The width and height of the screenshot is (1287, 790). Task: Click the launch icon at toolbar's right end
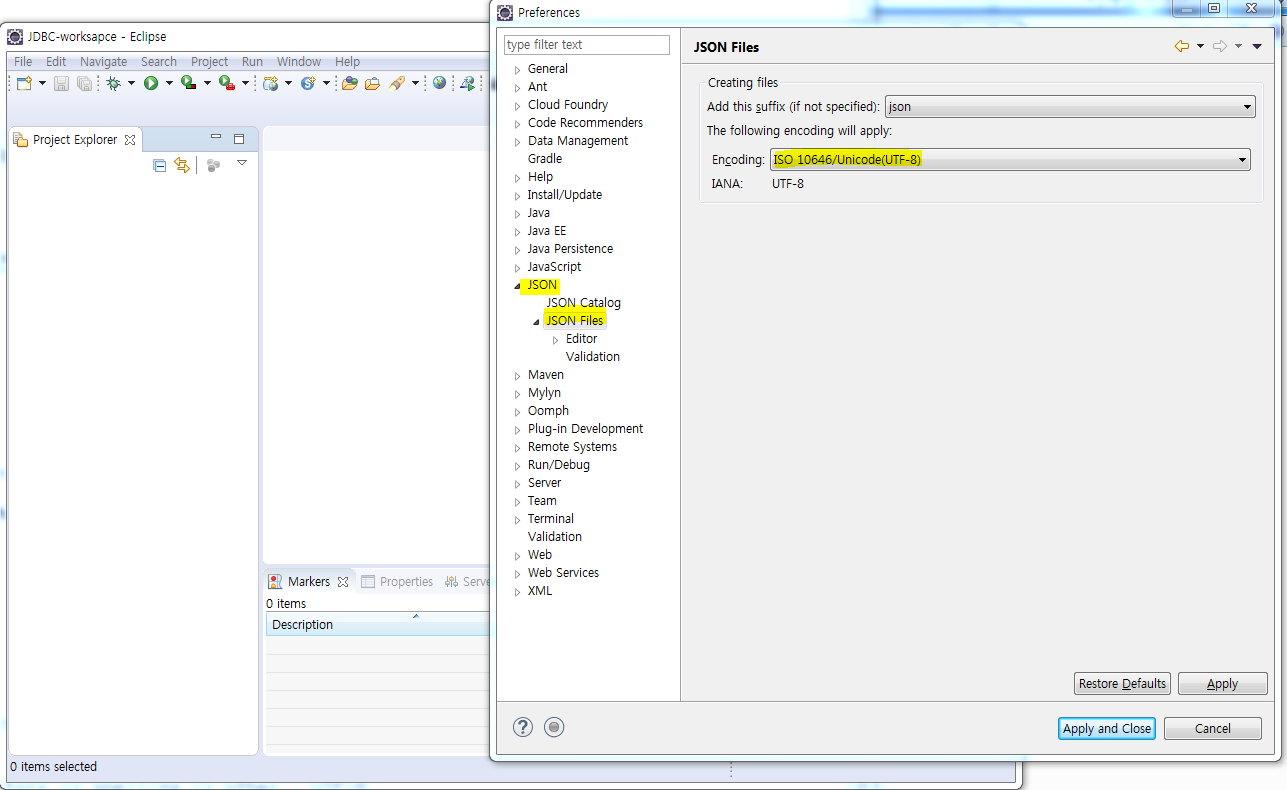point(467,83)
